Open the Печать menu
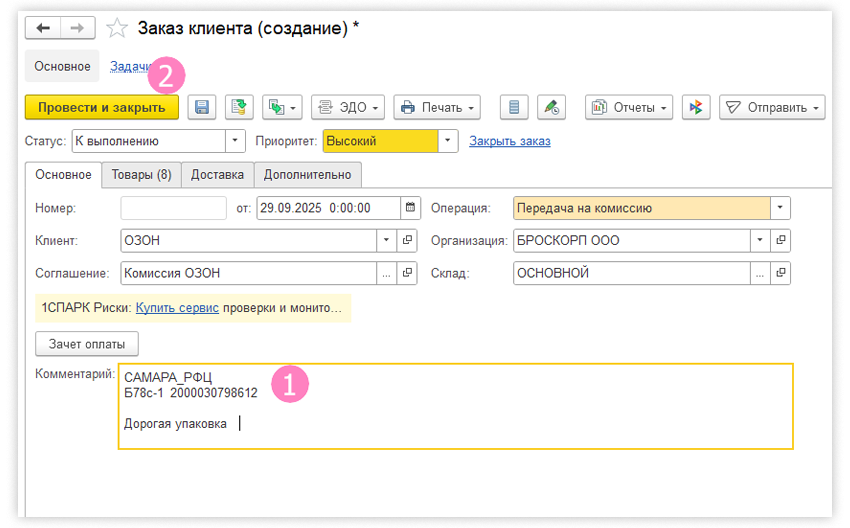The height and width of the screenshot is (528, 850). 437,107
